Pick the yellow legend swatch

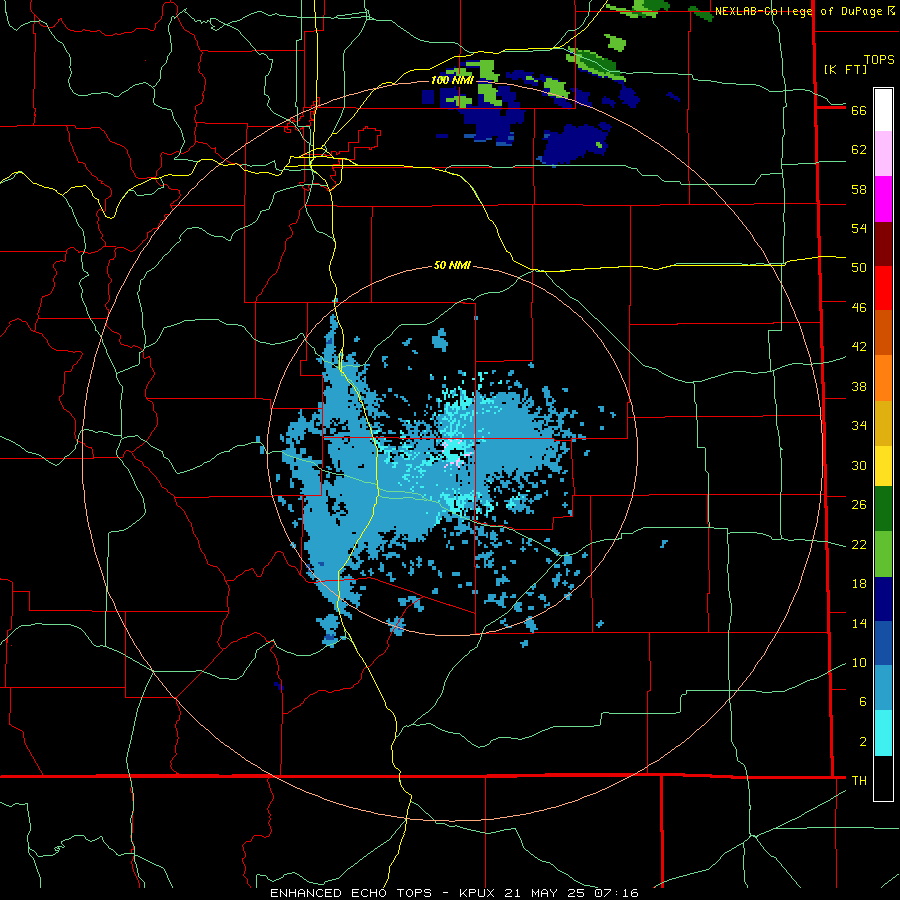pyautogui.click(x=883, y=466)
